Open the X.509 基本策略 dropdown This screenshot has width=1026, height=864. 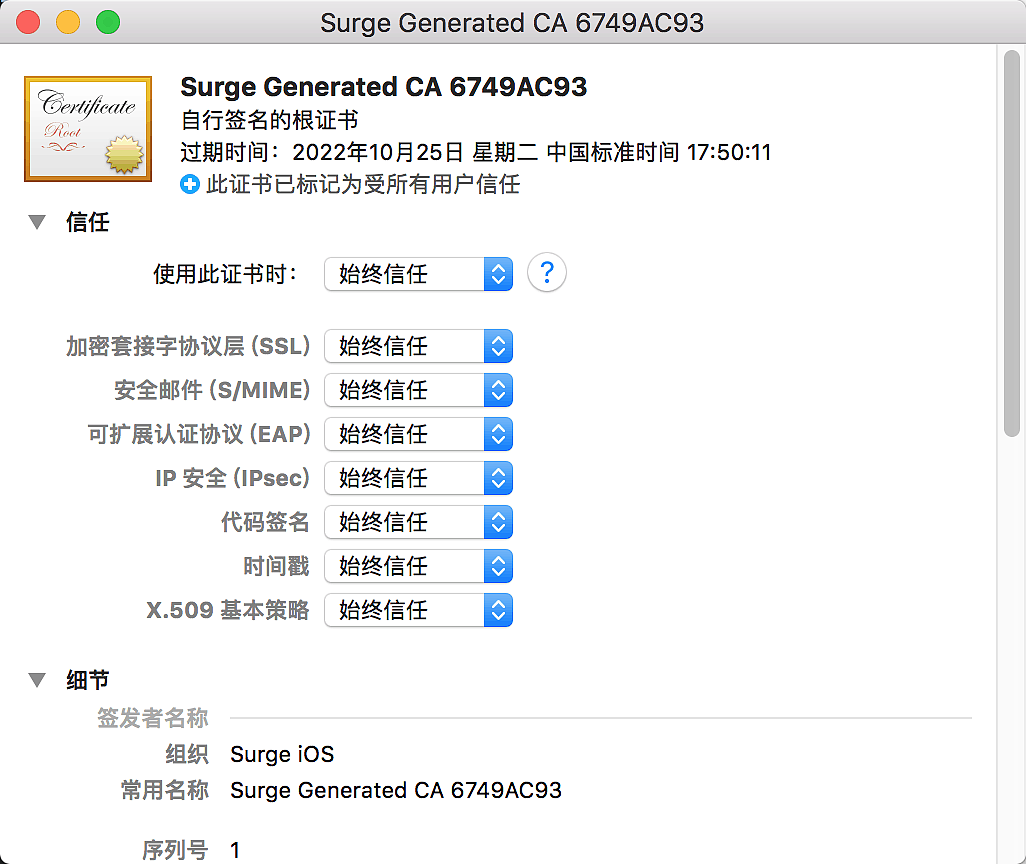pyautogui.click(x=418, y=610)
